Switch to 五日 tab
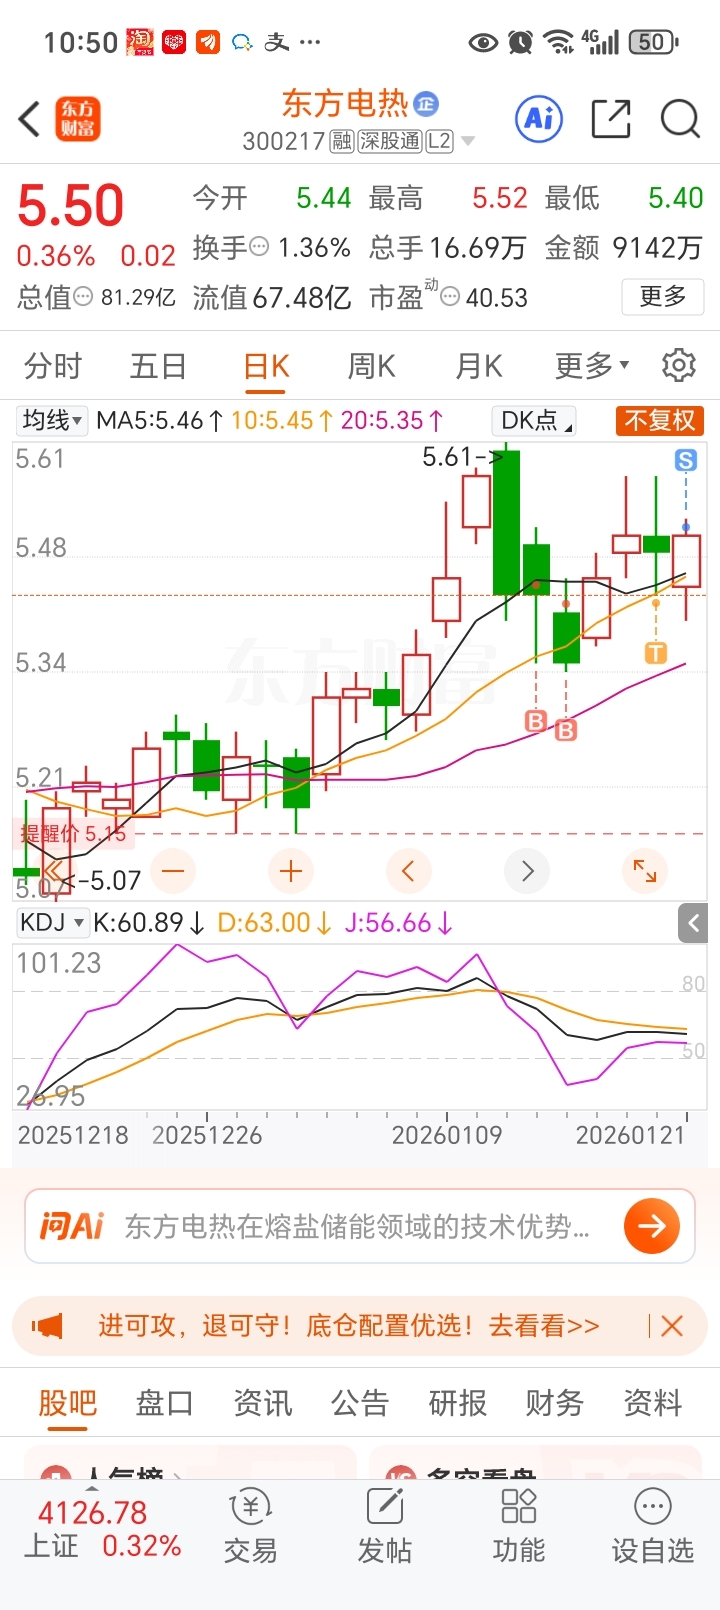This screenshot has height=1610, width=720. [x=159, y=366]
